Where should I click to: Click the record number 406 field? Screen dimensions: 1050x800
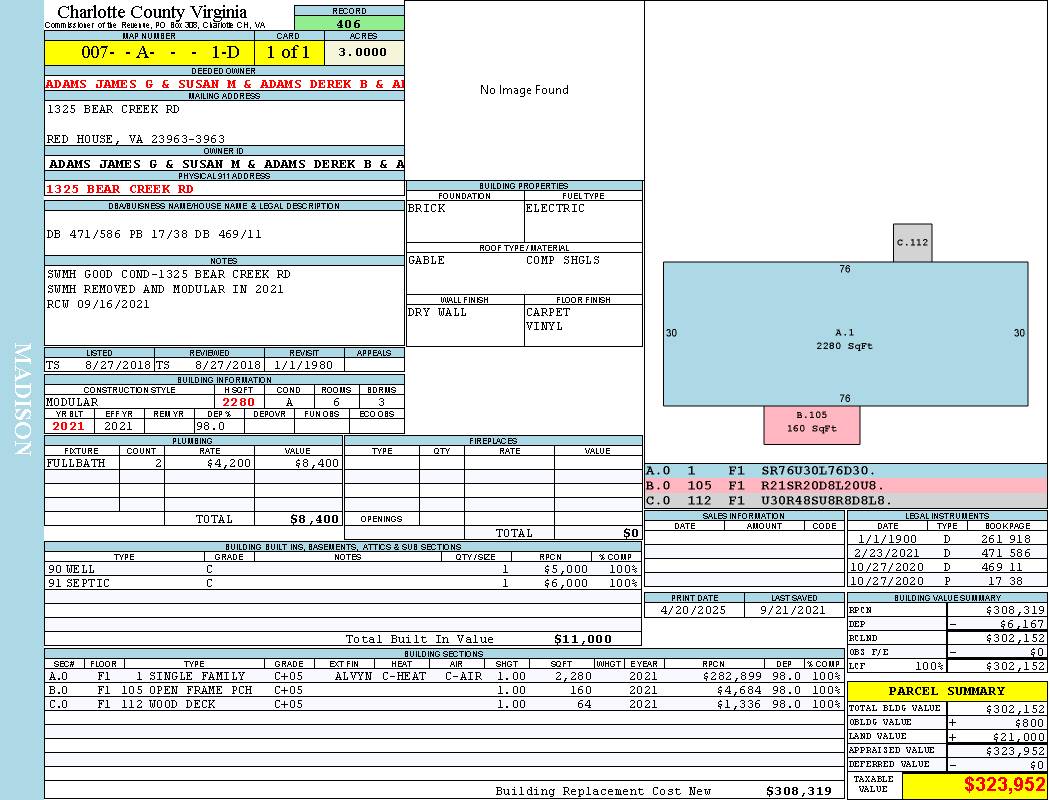click(349, 24)
